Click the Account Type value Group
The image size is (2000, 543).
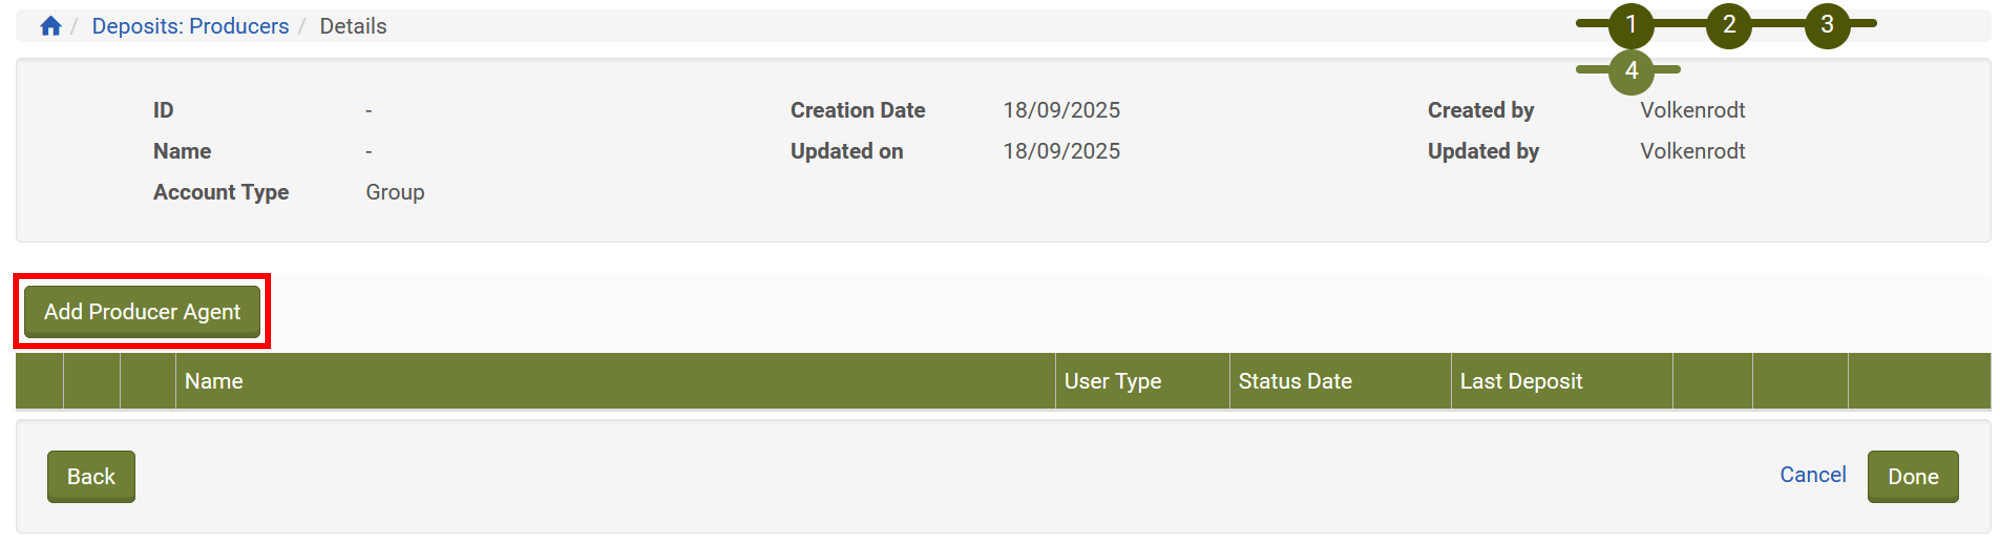point(395,192)
